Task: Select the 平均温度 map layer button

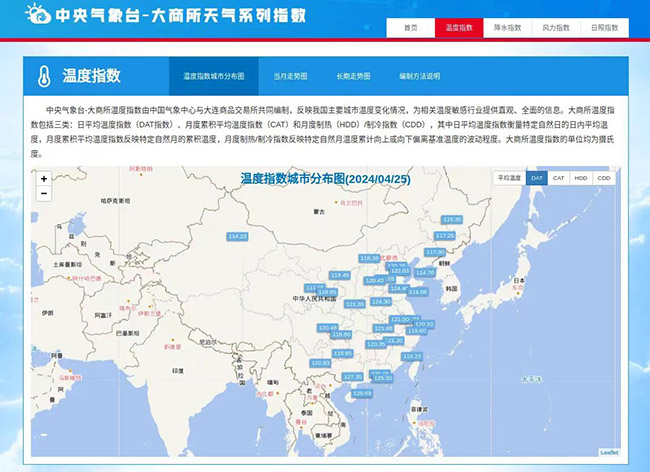Action: (x=509, y=178)
